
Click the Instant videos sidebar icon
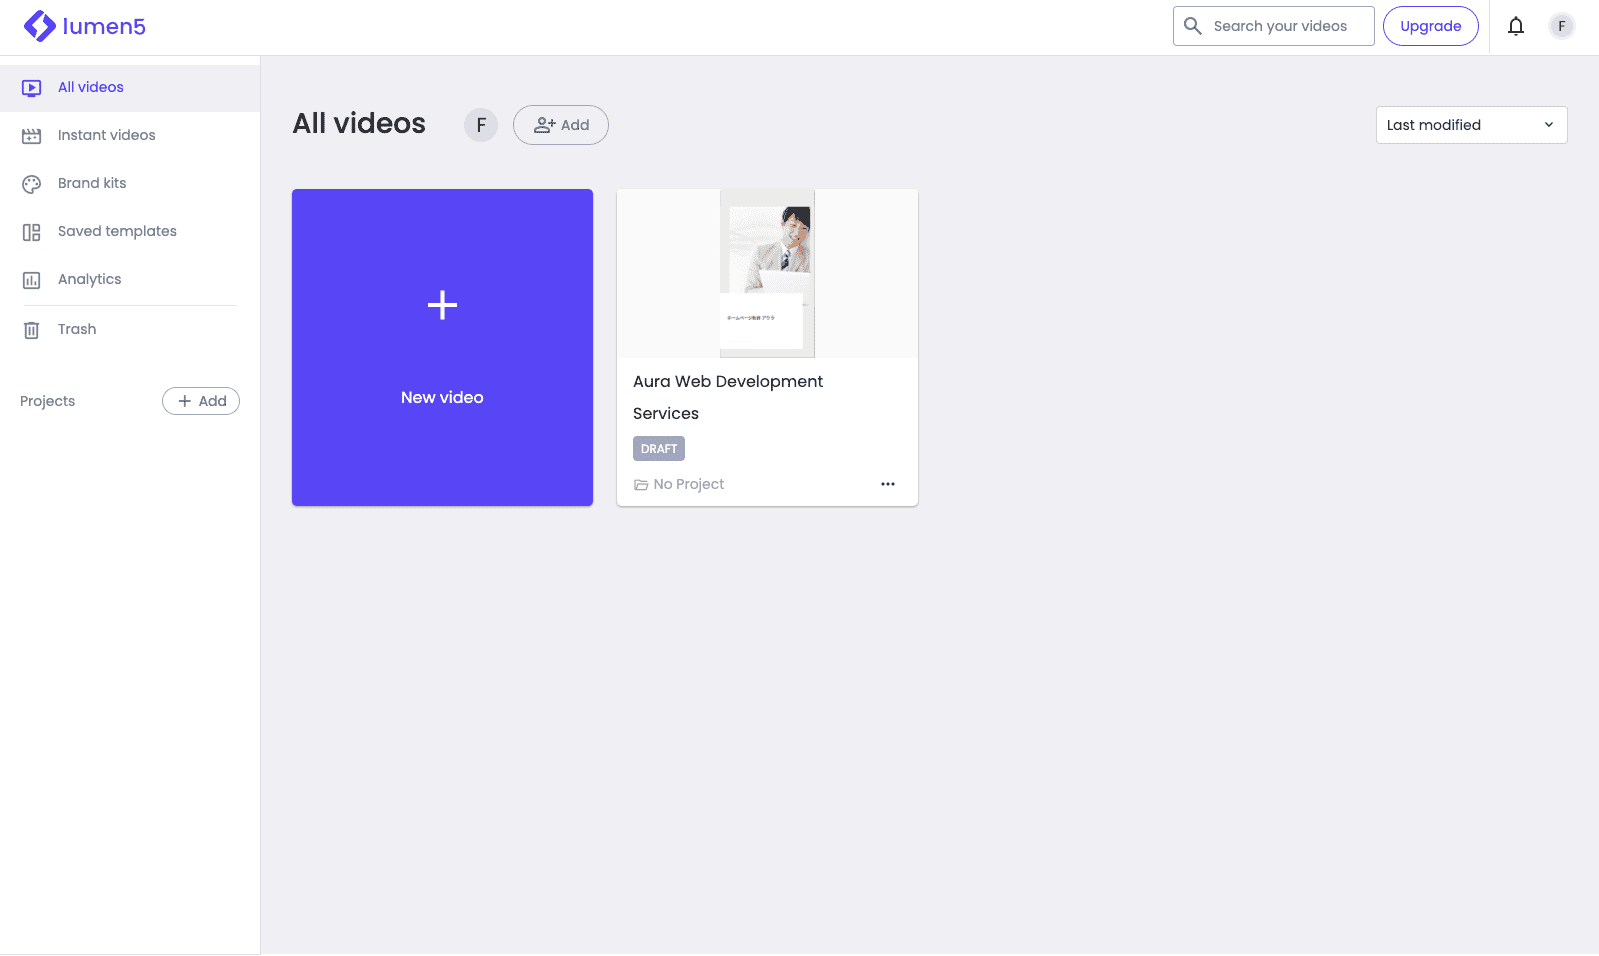(x=32, y=136)
